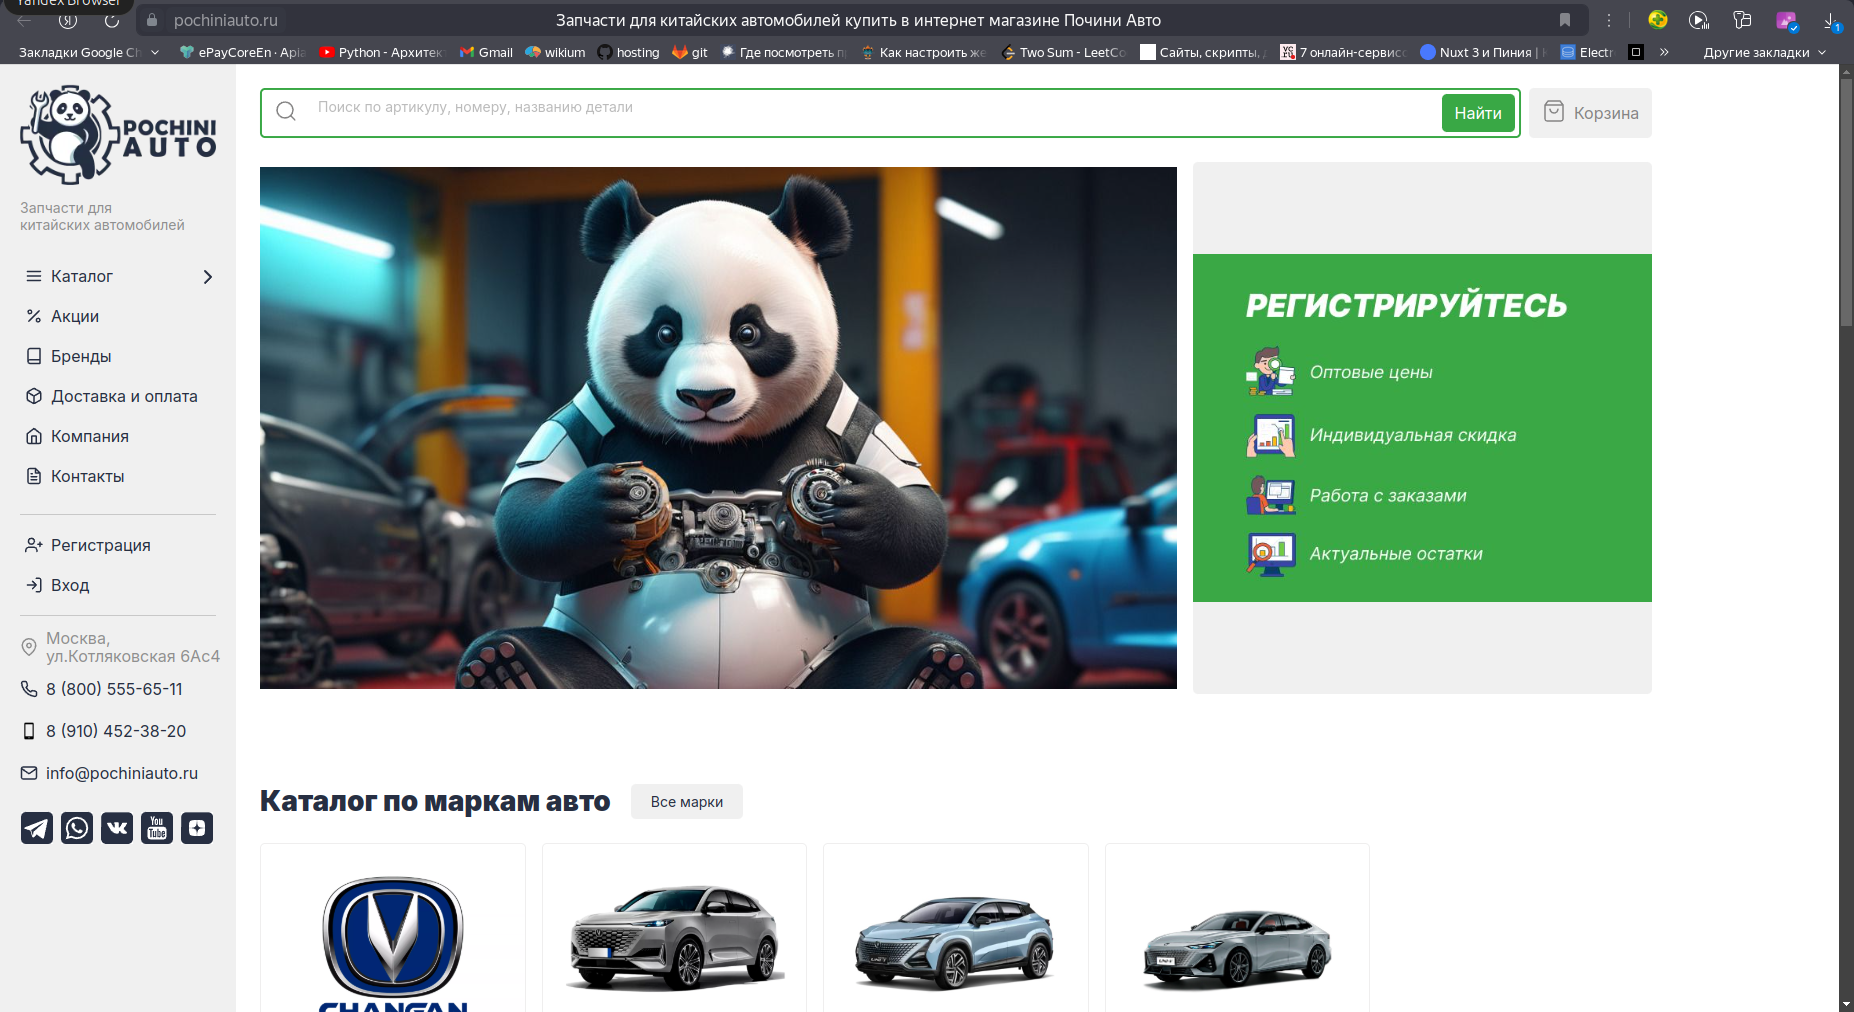Click the browser reload icon
Image resolution: width=1854 pixels, height=1012 pixels.
click(x=112, y=20)
